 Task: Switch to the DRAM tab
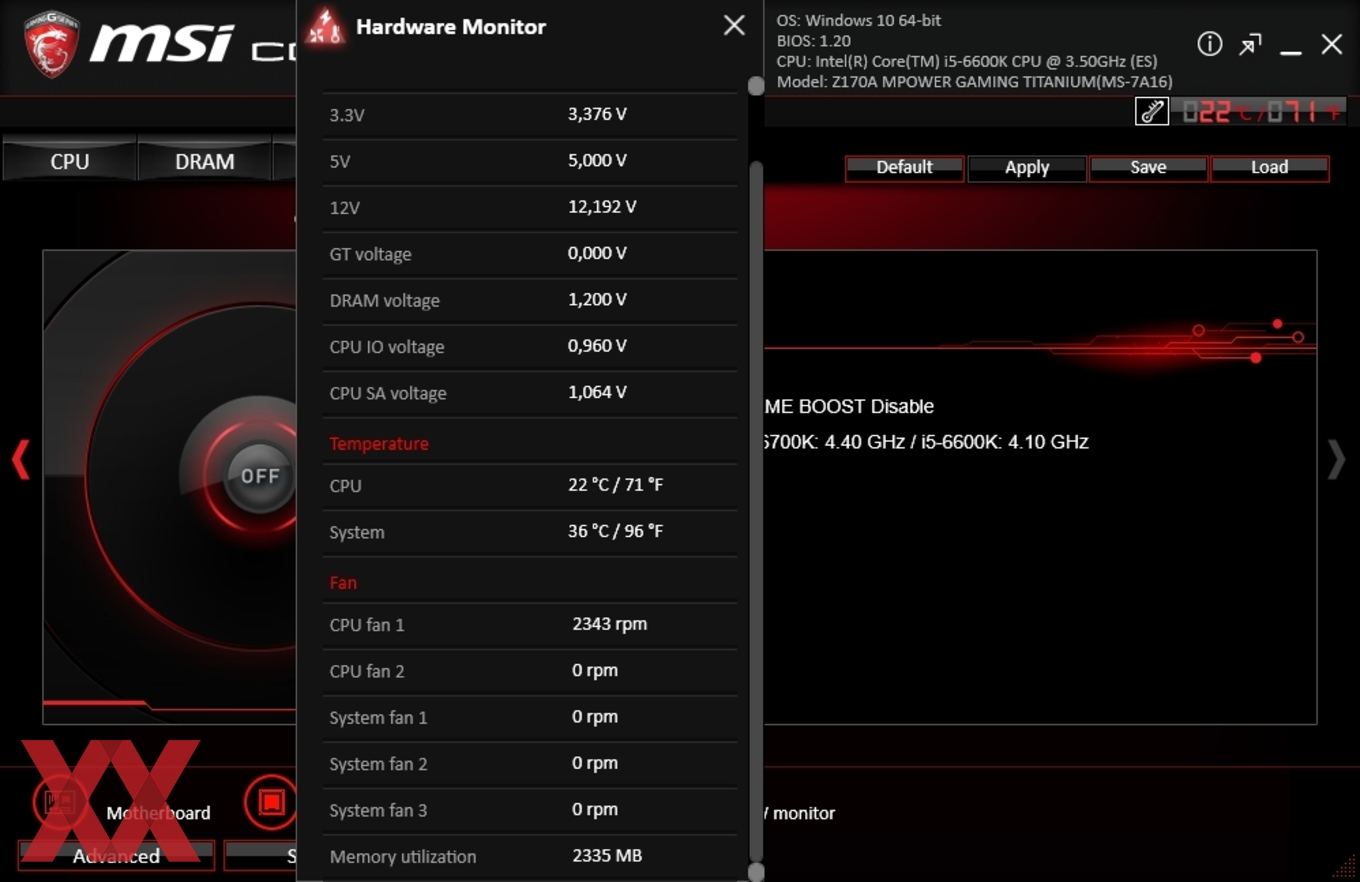[x=205, y=161]
